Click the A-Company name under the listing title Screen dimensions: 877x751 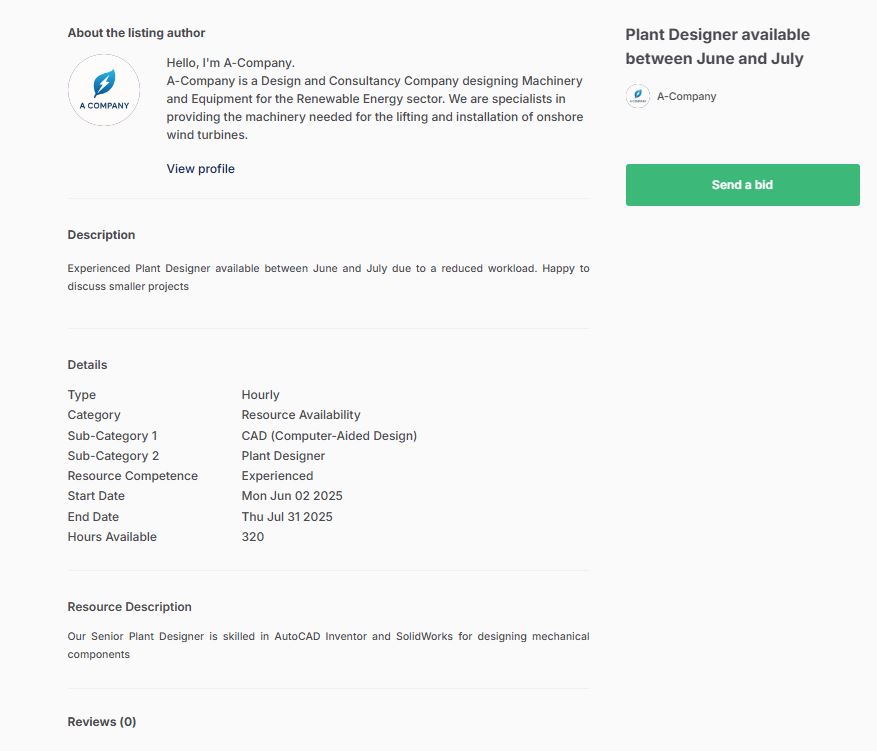point(686,97)
